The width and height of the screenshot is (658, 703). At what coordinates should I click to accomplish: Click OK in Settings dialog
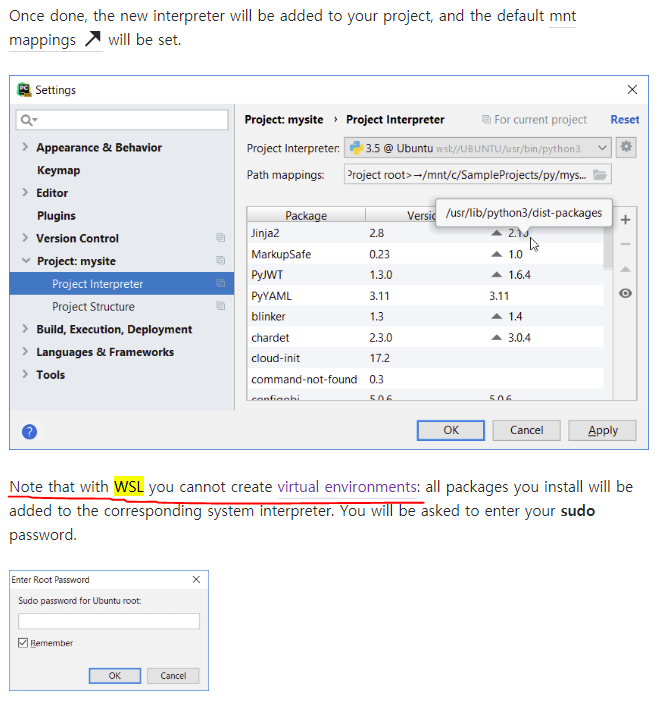450,430
